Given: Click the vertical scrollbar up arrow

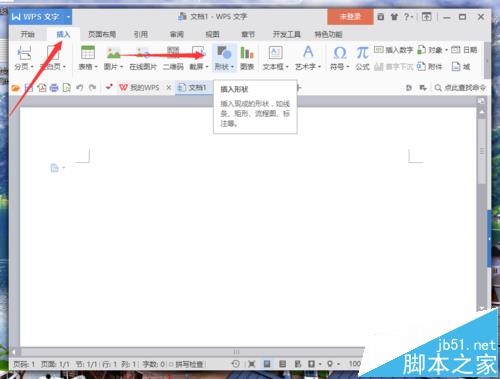Looking at the screenshot, I should click(482, 113).
